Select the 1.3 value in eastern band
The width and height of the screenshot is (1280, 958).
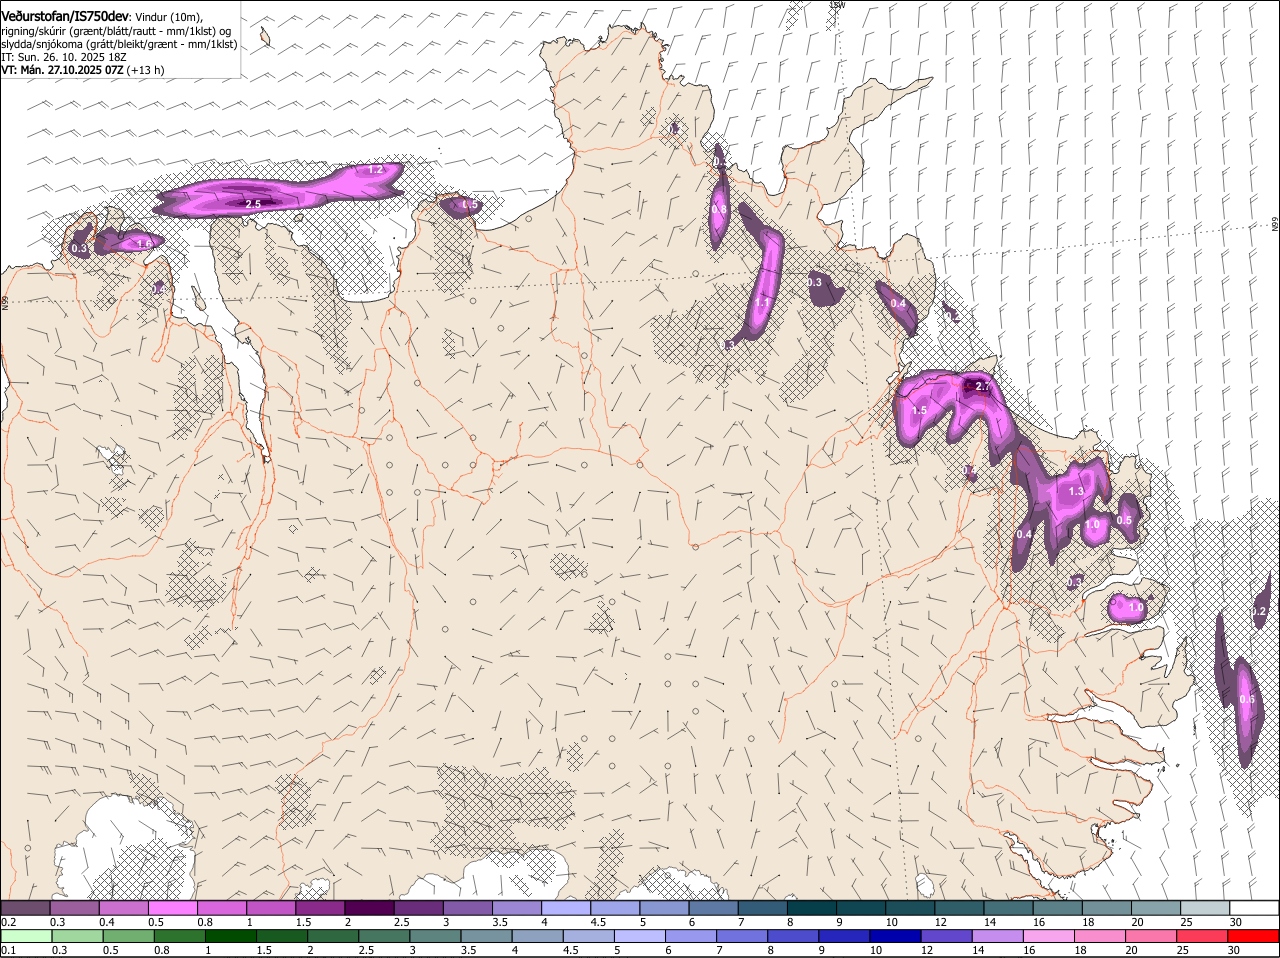pos(1076,492)
